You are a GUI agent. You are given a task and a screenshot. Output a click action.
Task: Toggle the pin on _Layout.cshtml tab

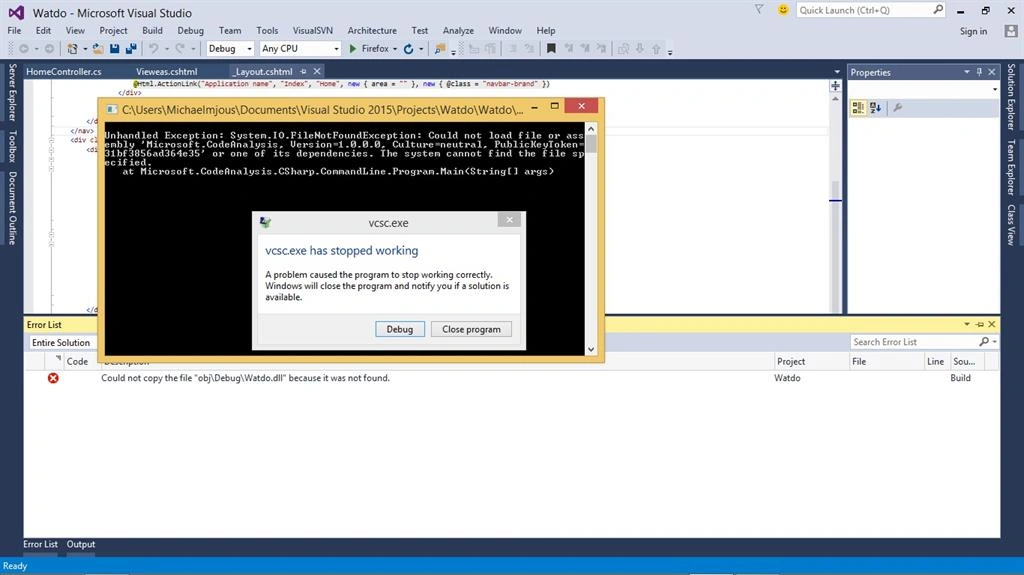303,71
